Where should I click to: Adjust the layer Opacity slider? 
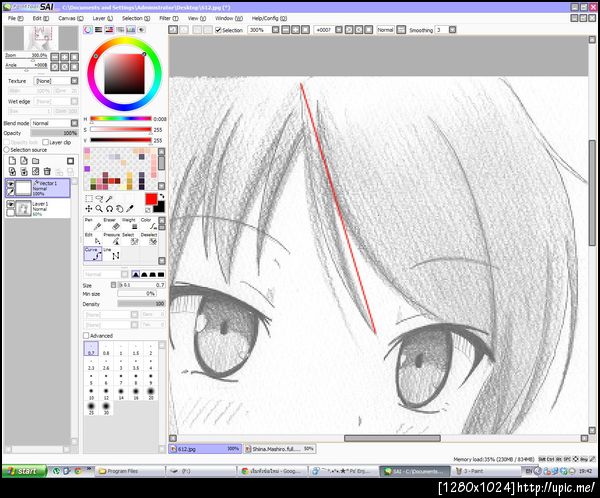point(54,133)
